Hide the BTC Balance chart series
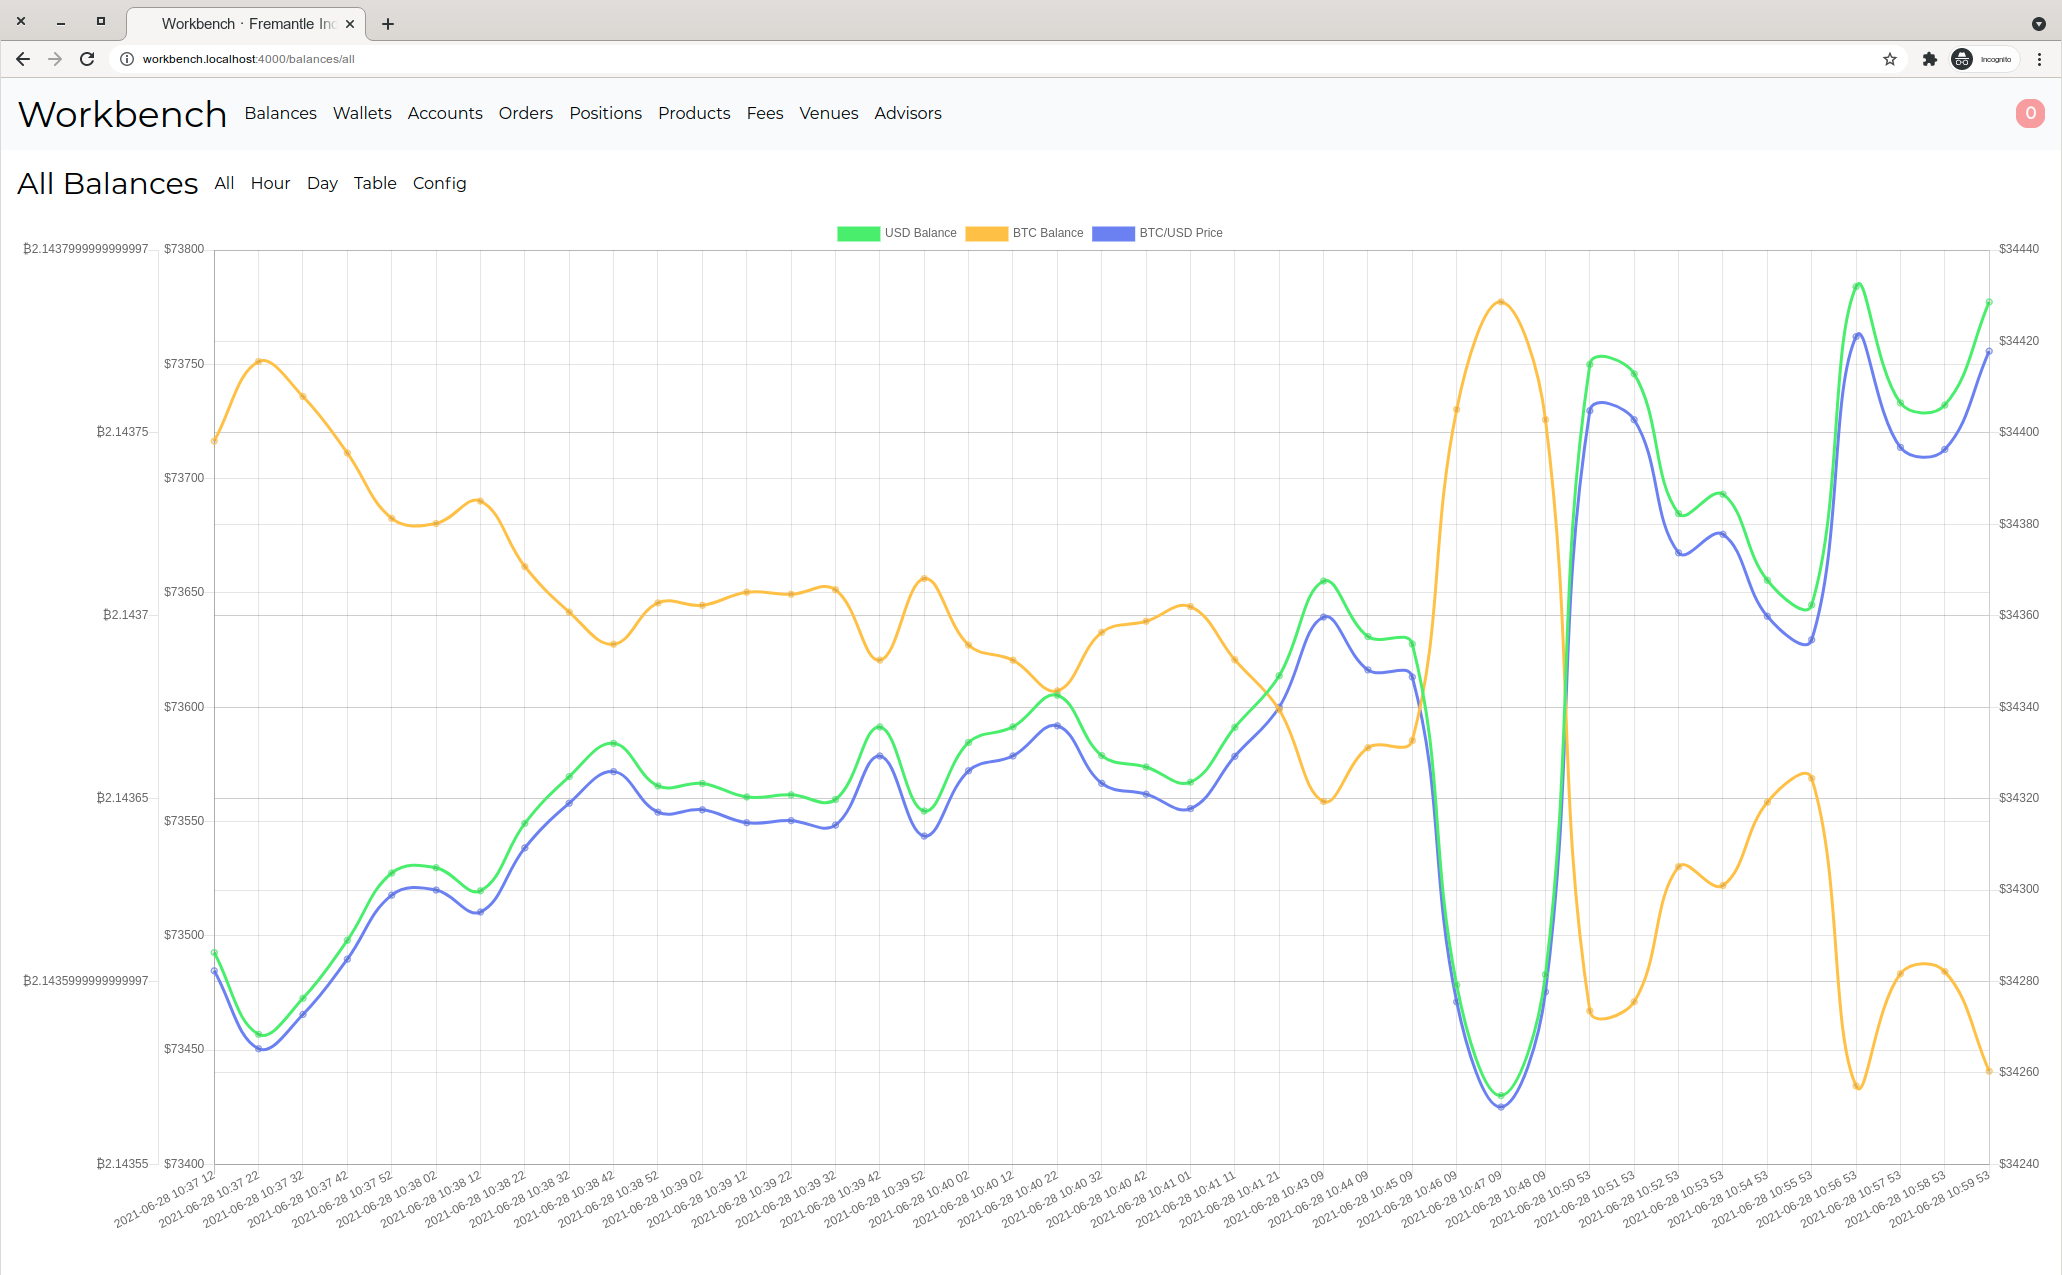 click(1025, 233)
